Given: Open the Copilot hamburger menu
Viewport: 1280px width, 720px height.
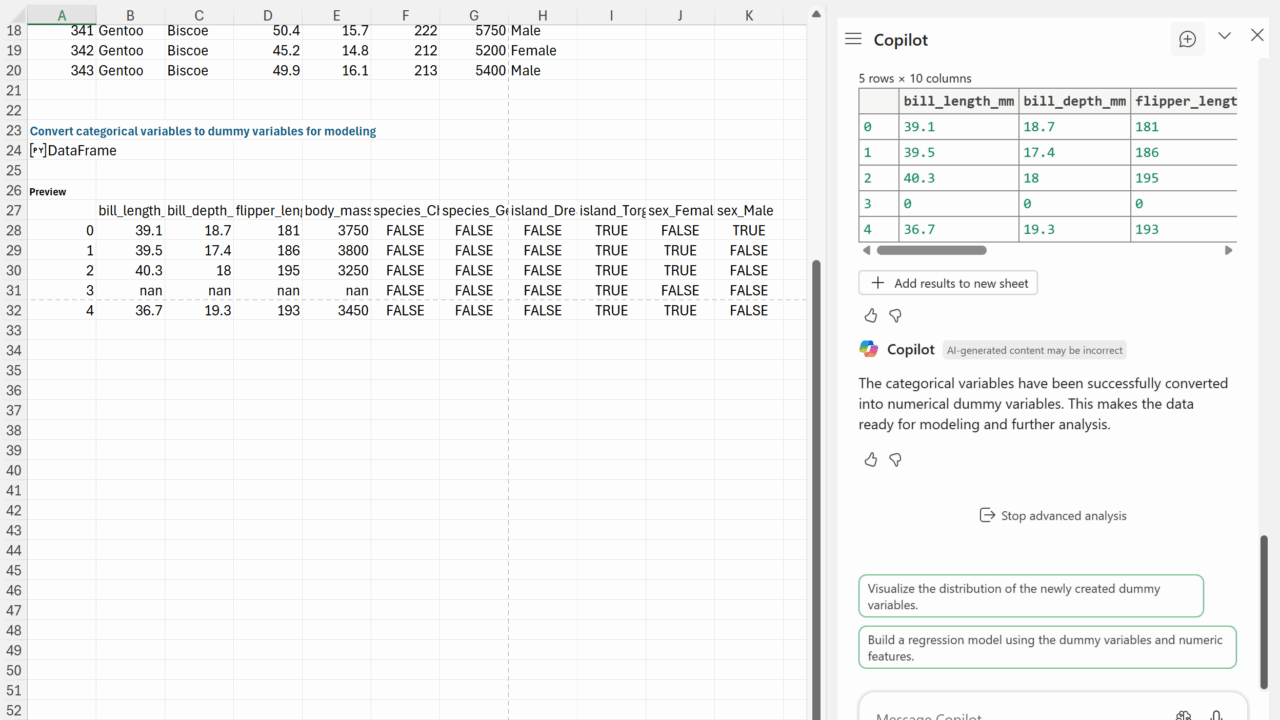Looking at the screenshot, I should click(853, 39).
